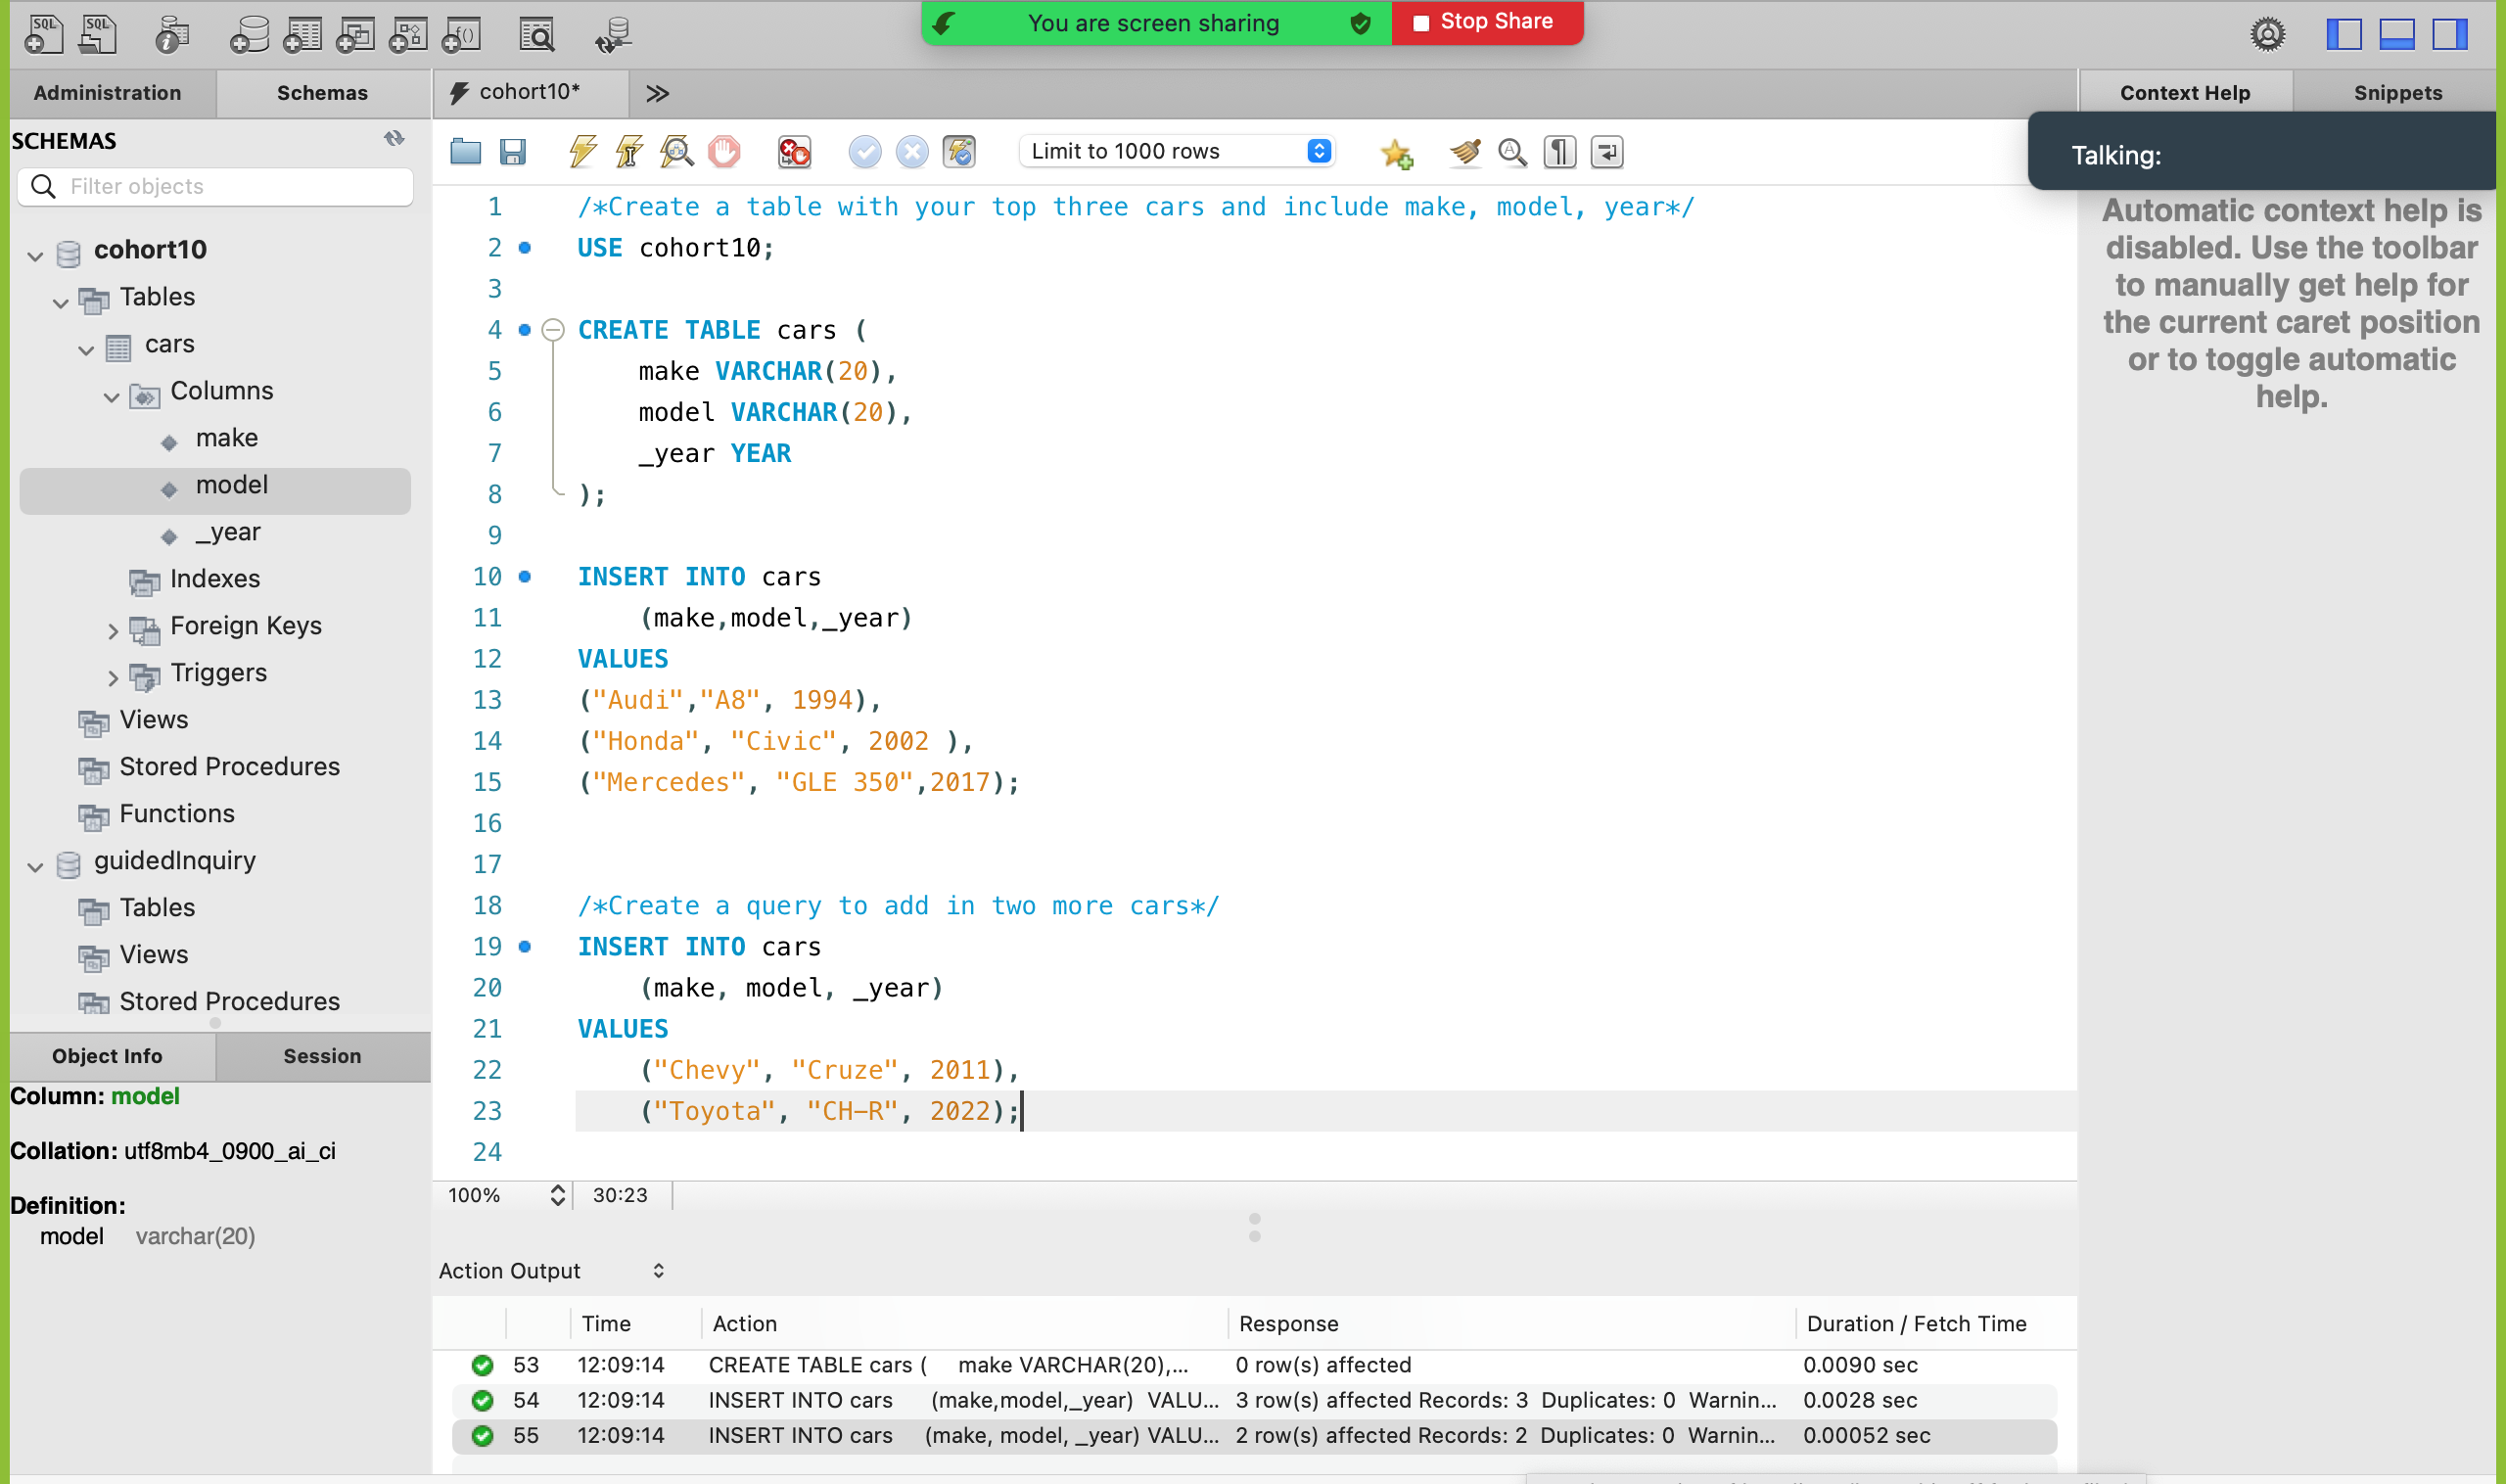Create new table icon
Screen dimensions: 2506x1484
click(302, 35)
